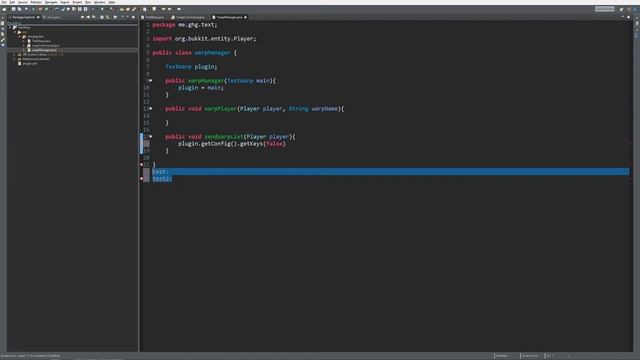The height and width of the screenshot is (360, 640).
Task: Click 'warpPlayer' method name on line 13
Action: pos(220,109)
